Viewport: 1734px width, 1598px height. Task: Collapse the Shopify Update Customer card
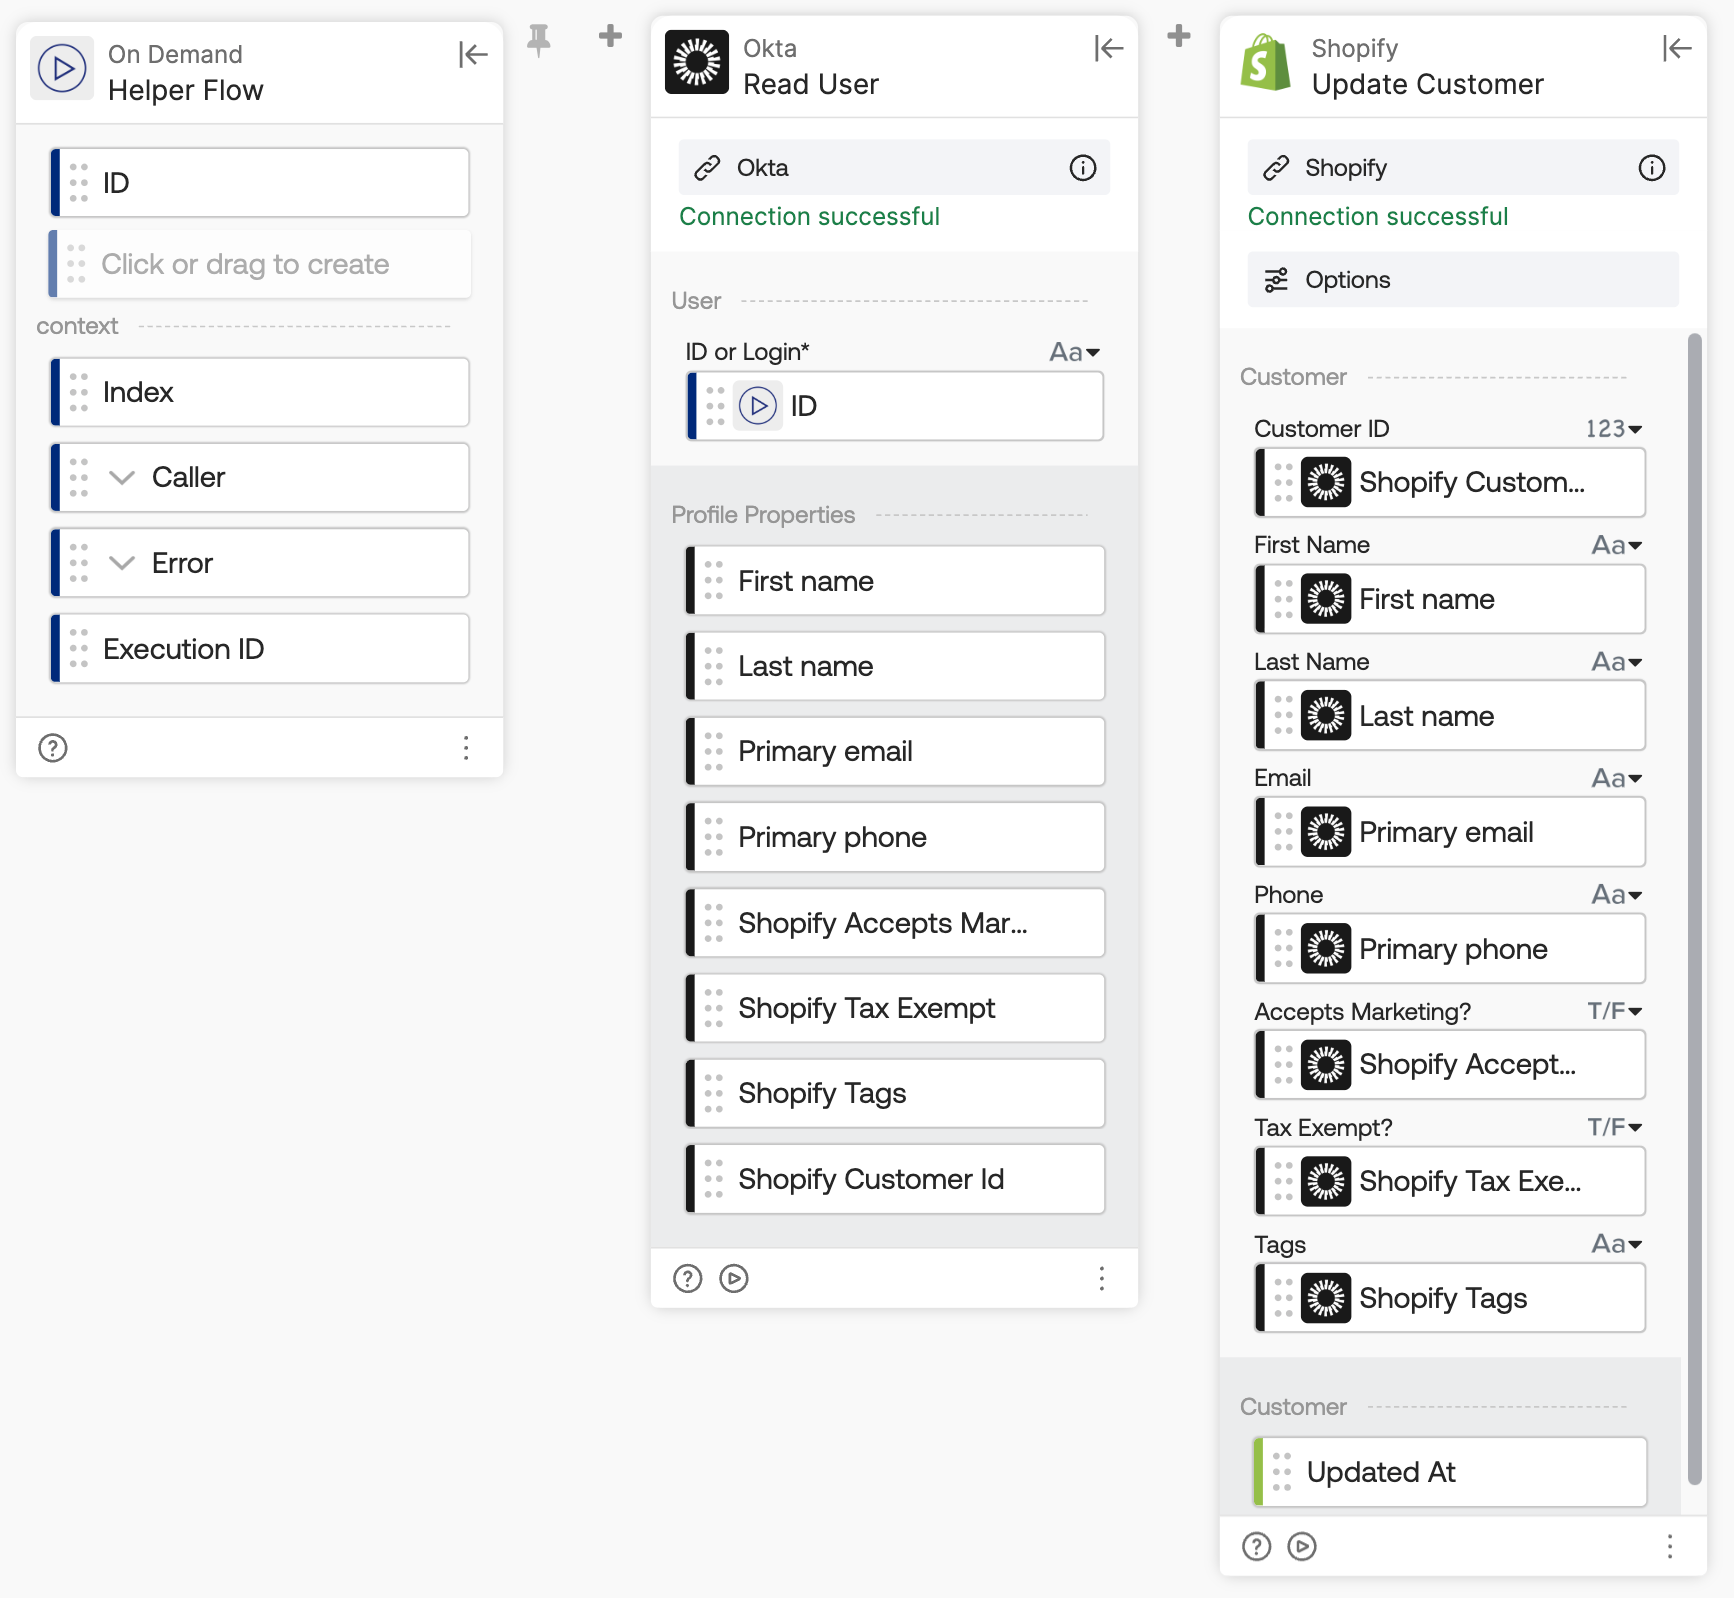coord(1676,48)
